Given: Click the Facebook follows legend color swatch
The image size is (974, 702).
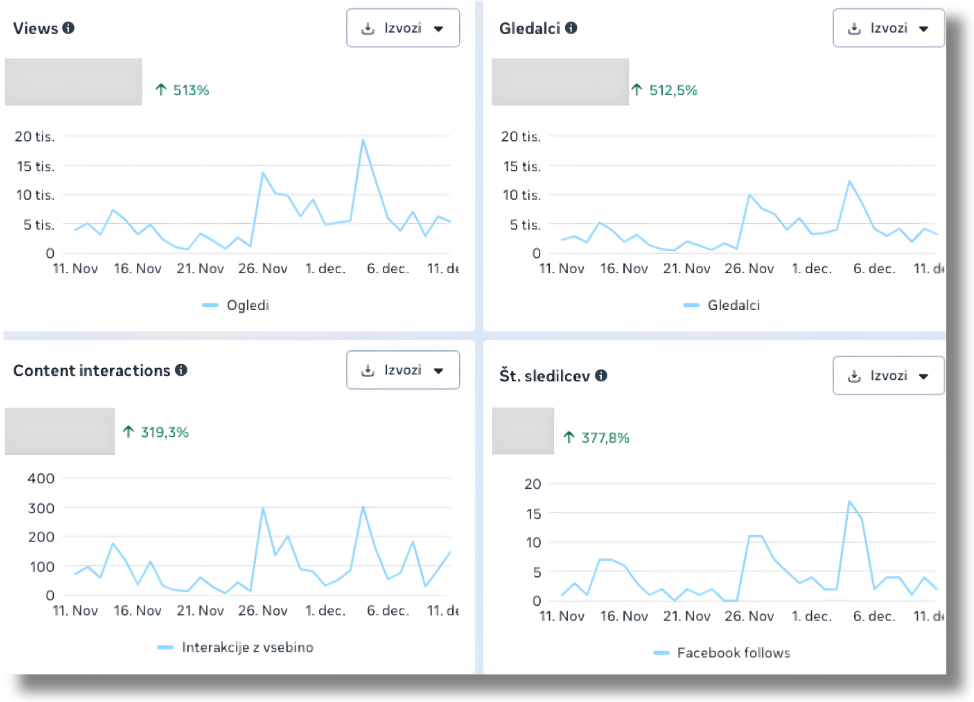Looking at the screenshot, I should 662,653.
